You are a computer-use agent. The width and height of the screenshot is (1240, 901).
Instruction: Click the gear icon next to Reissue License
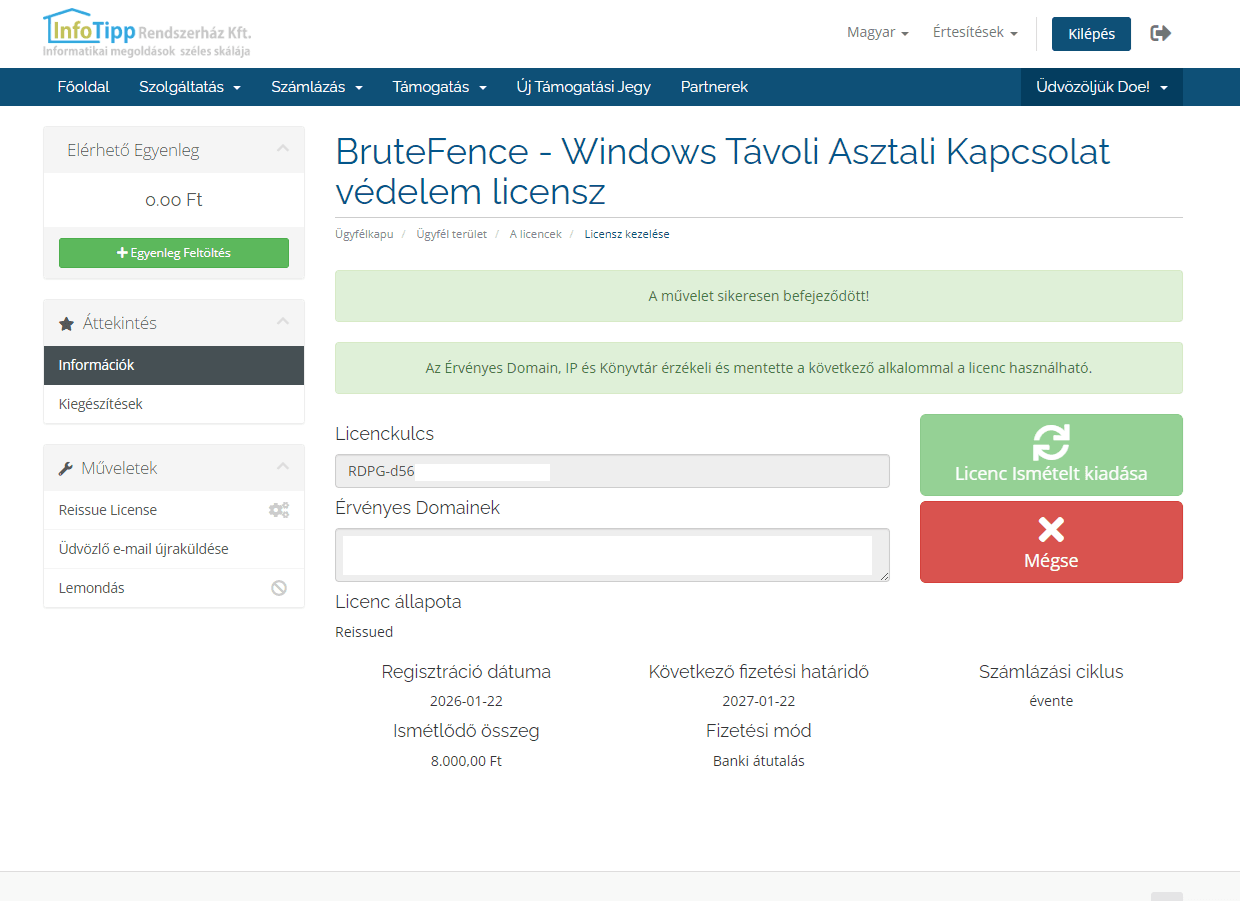click(278, 509)
